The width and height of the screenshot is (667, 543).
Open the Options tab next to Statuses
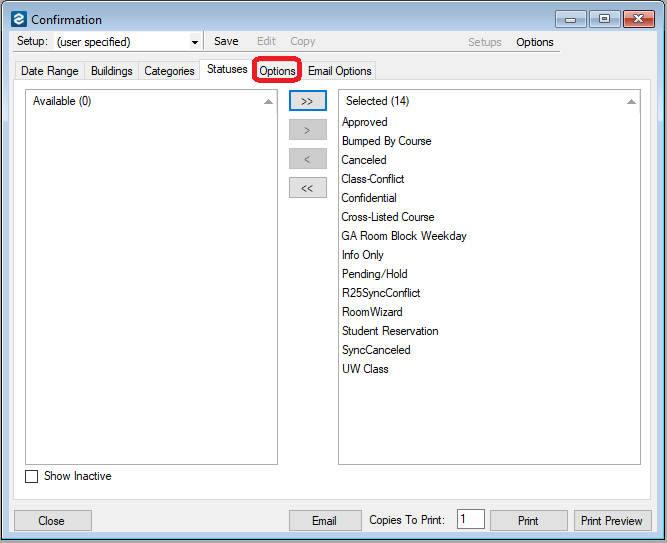coord(277,71)
